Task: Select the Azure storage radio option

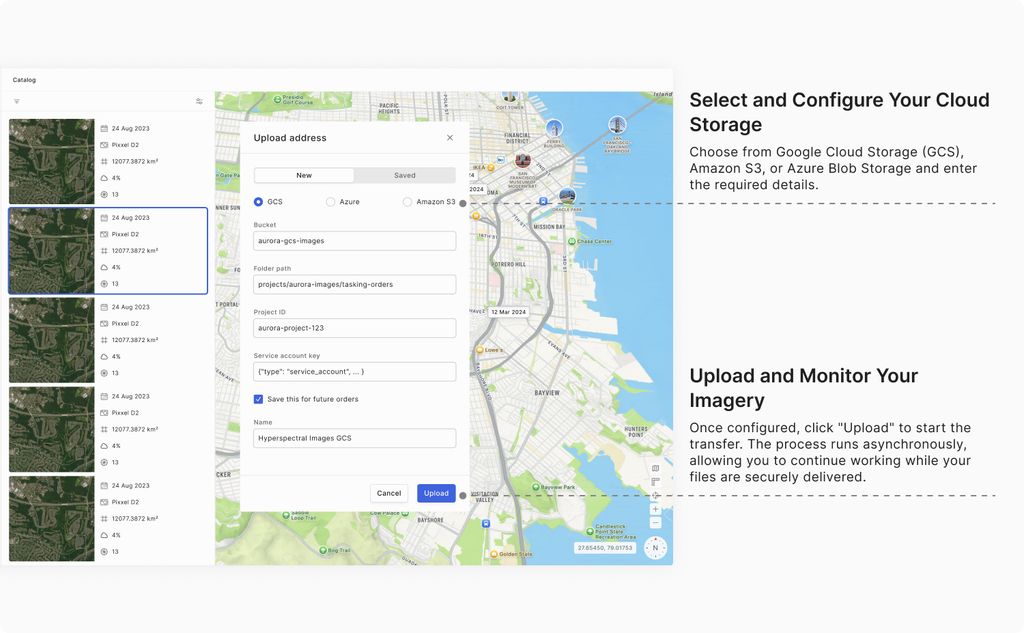Action: point(330,202)
